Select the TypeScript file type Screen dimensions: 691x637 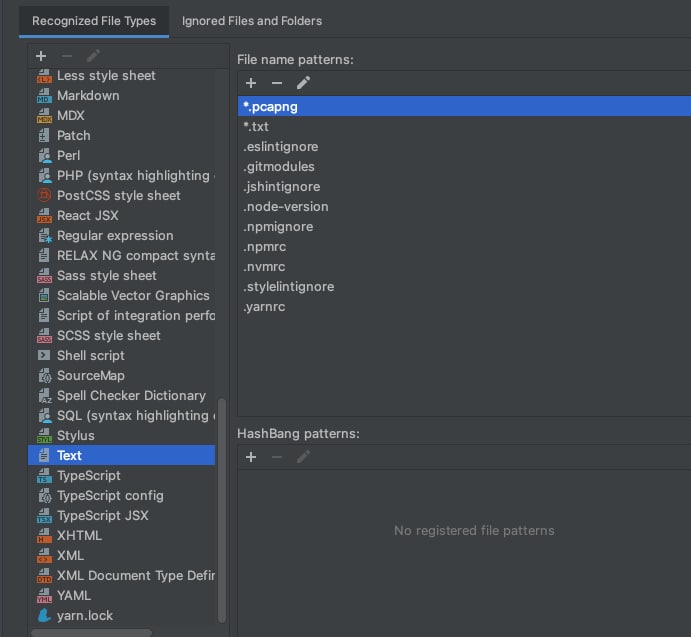coord(89,476)
